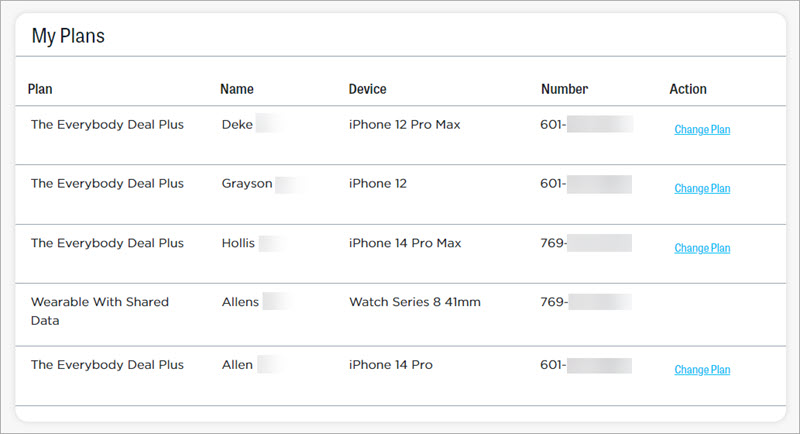
Task: Click the name Allens in the wearable row
Action: 241,302
